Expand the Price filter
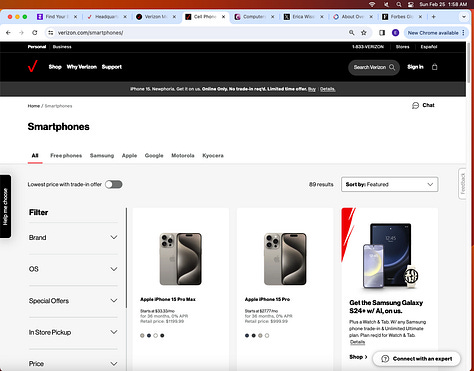The height and width of the screenshot is (371, 474). tap(73, 364)
